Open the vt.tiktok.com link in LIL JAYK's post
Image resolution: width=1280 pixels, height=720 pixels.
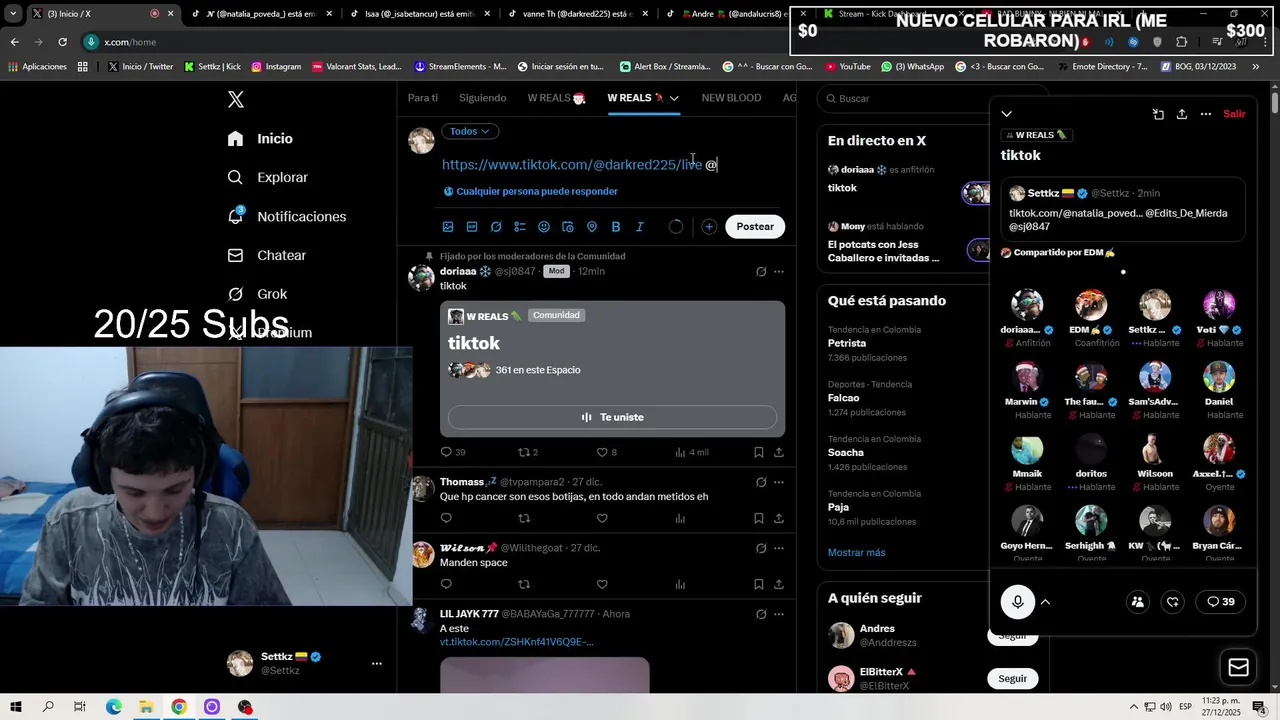[x=516, y=642]
